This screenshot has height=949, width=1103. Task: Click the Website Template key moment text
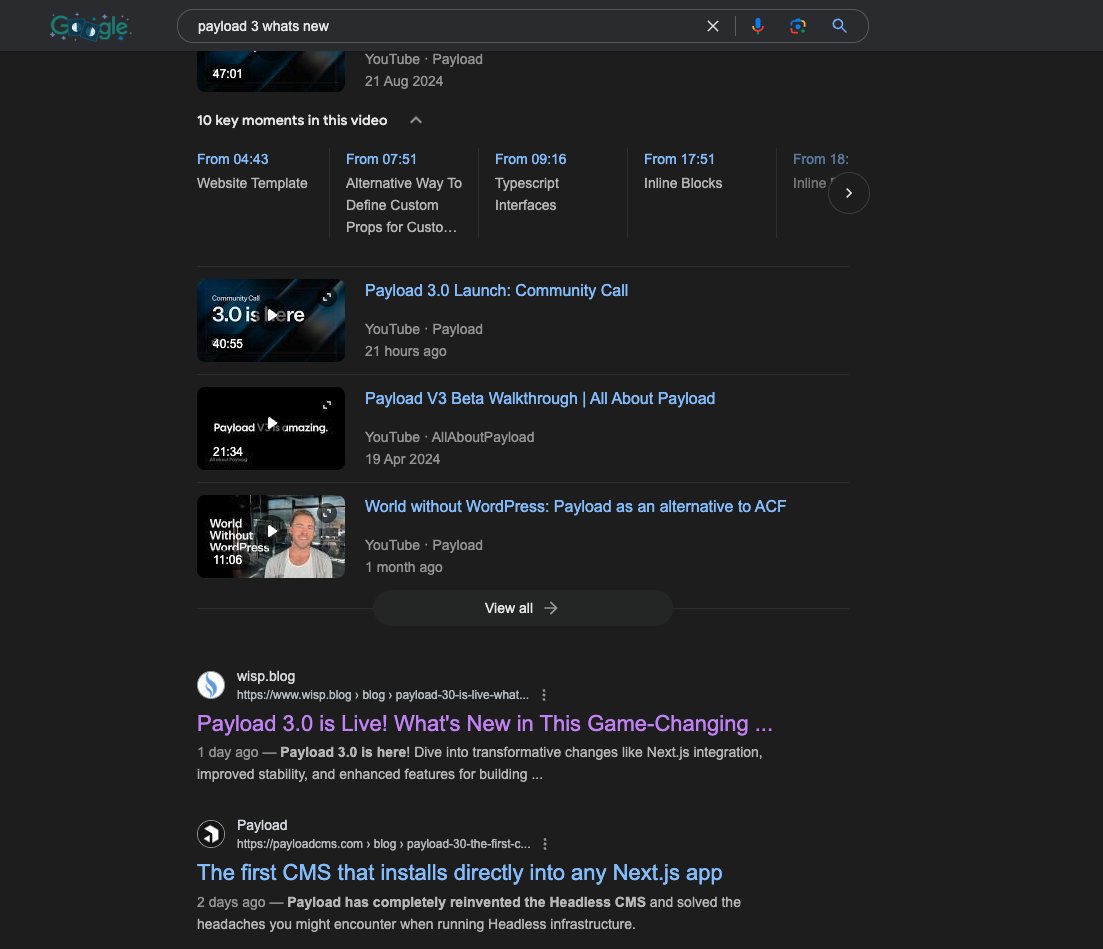[x=252, y=183]
